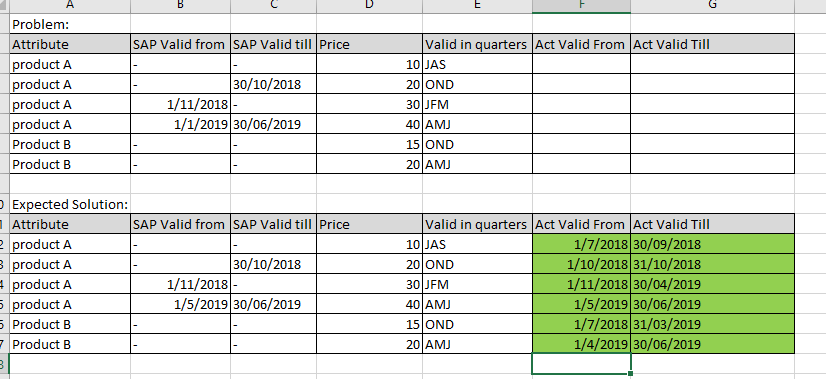Select the green cell showing 1/10/2018
826x379 pixels.
[x=581, y=265]
